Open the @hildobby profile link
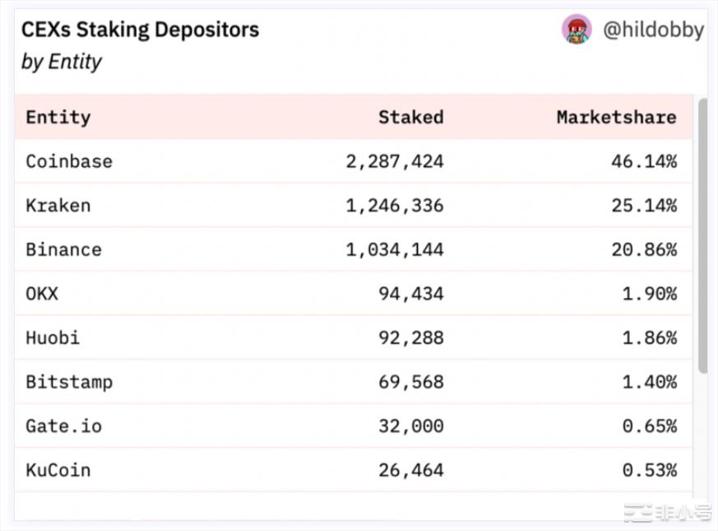 click(x=653, y=30)
